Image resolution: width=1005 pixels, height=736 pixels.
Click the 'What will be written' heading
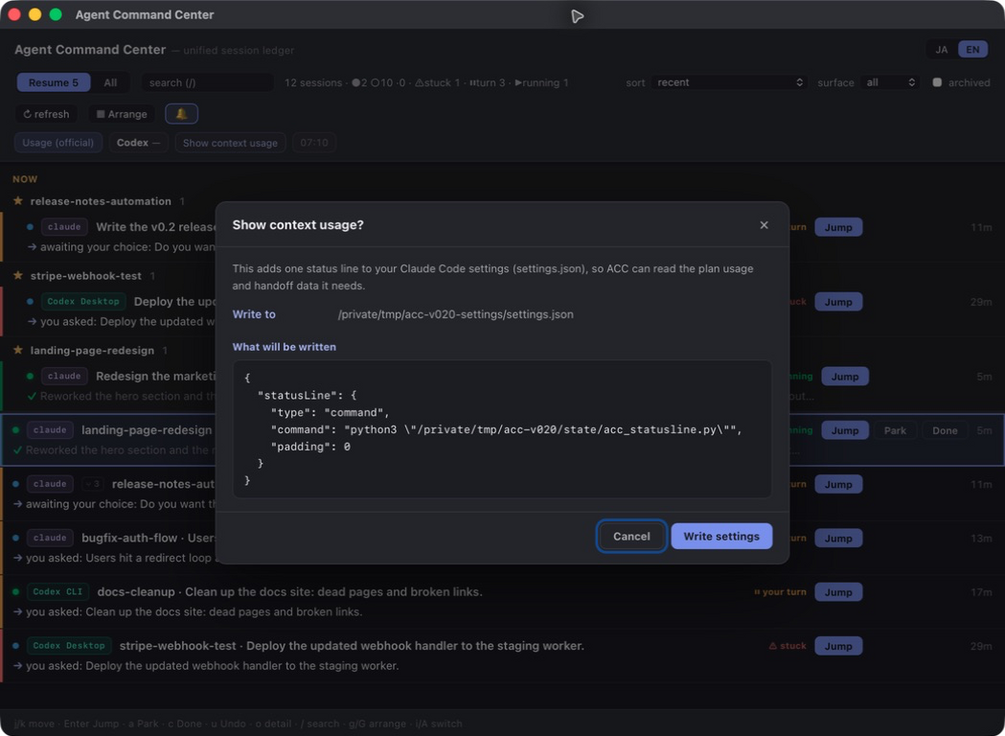284,347
